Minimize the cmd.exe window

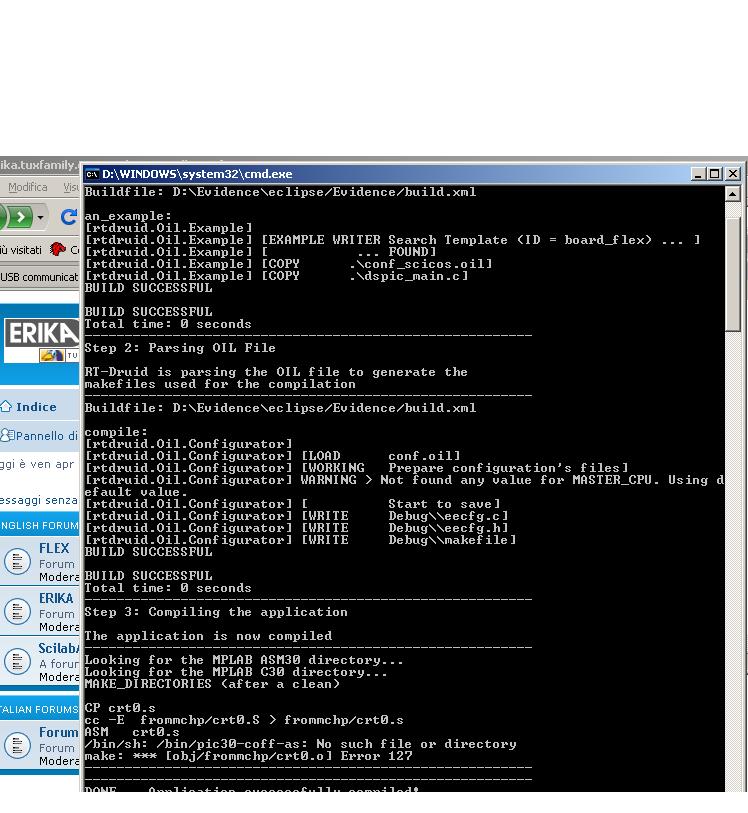pyautogui.click(x=698, y=174)
